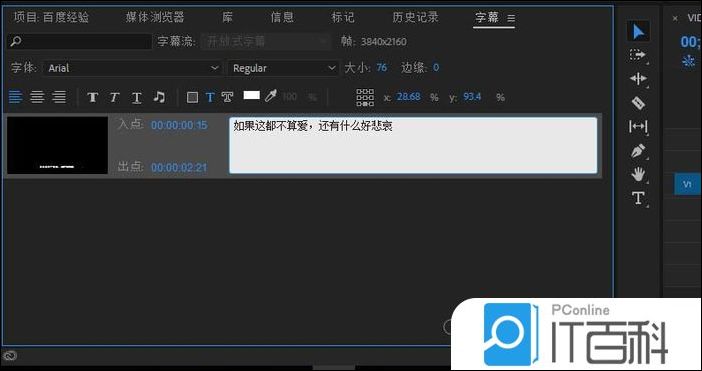Toggle italic caption text
This screenshot has height=371, width=702.
pyautogui.click(x=114, y=97)
